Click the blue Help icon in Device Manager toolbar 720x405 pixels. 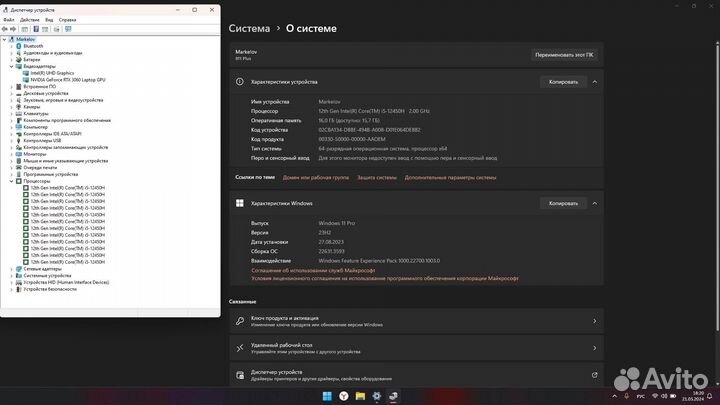pos(36,29)
